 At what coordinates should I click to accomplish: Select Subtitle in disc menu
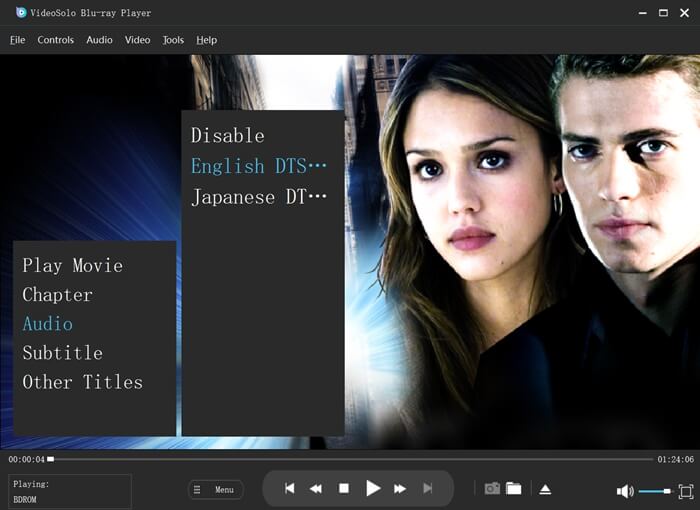pos(63,353)
